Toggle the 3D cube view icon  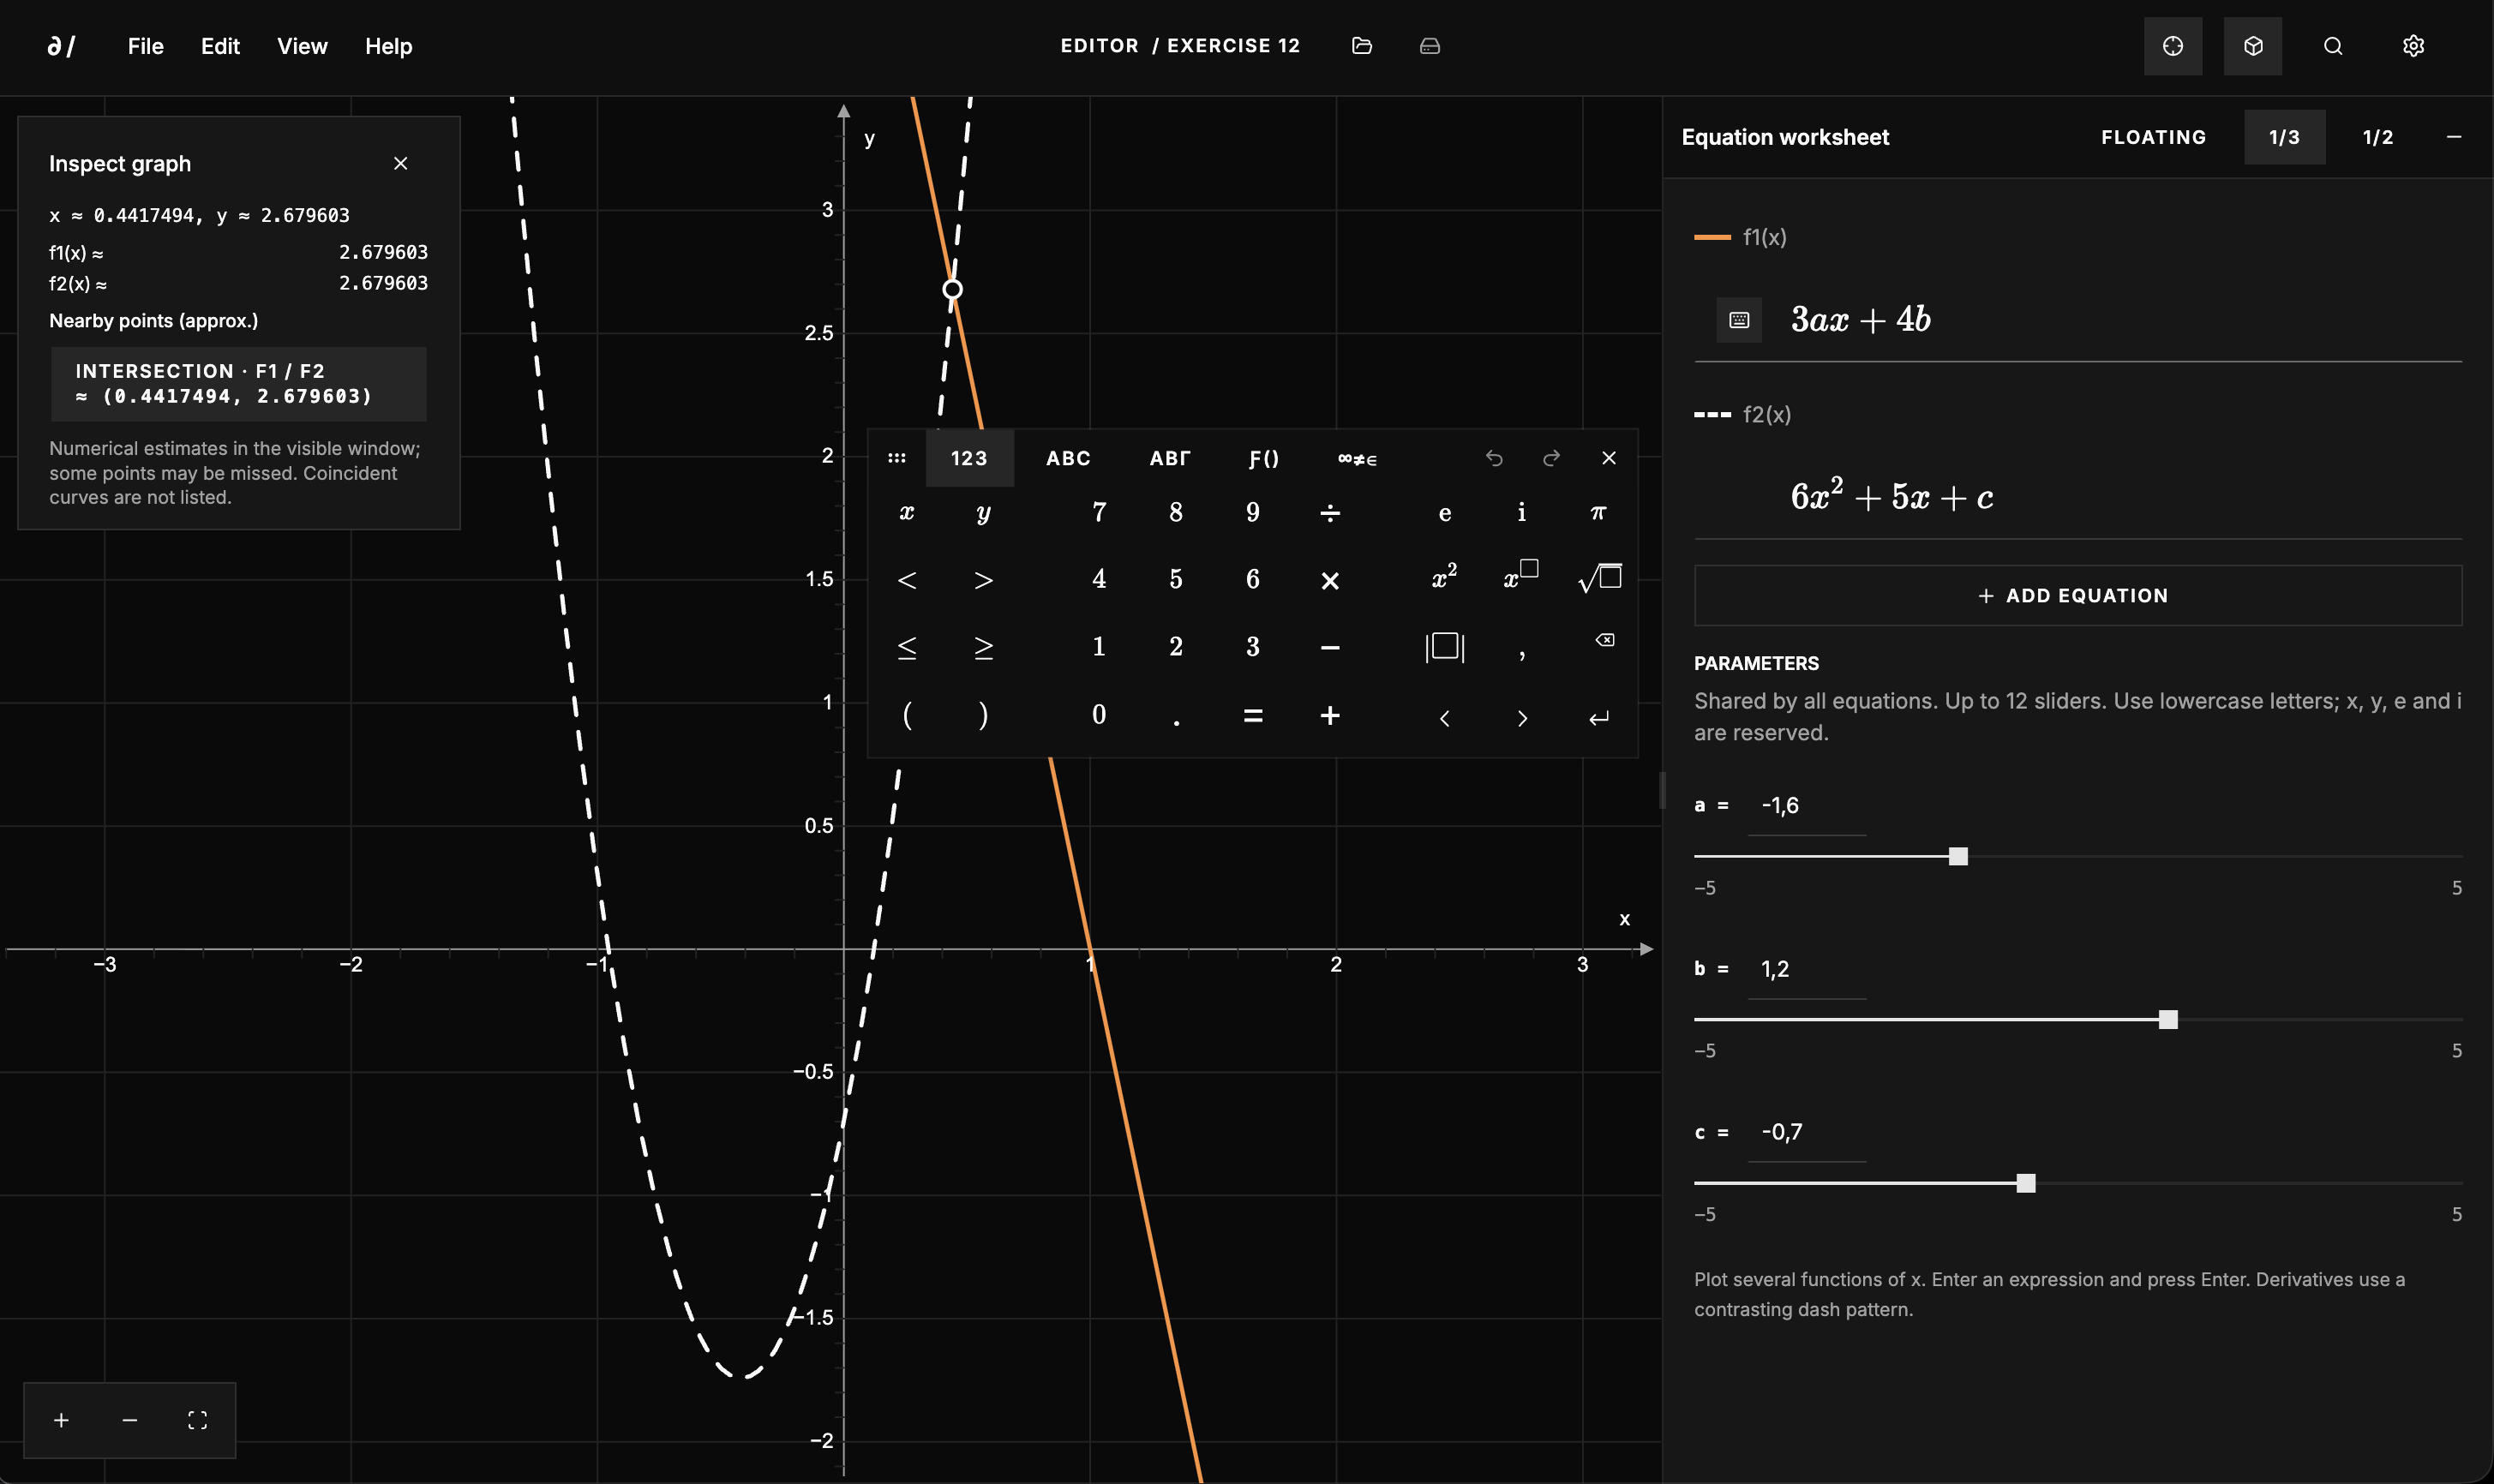[2253, 46]
